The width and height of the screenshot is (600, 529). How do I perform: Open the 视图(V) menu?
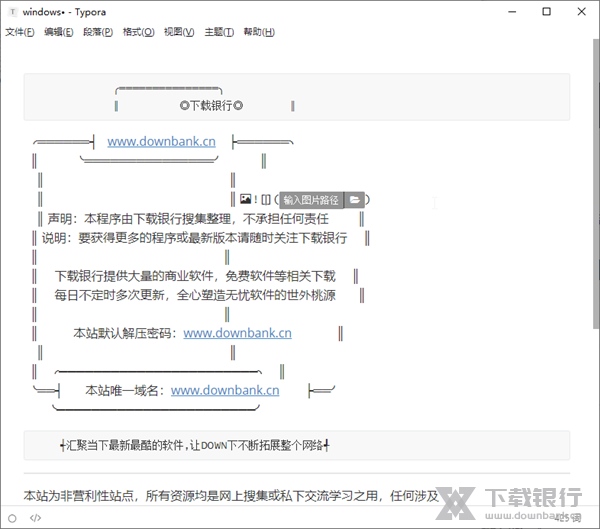pos(179,32)
